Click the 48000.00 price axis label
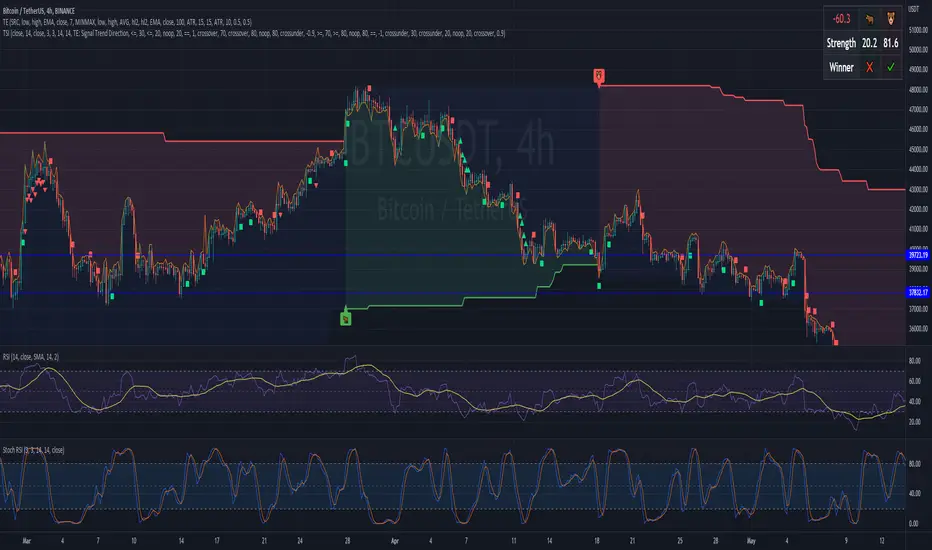This screenshot has height=550, width=932. click(918, 90)
